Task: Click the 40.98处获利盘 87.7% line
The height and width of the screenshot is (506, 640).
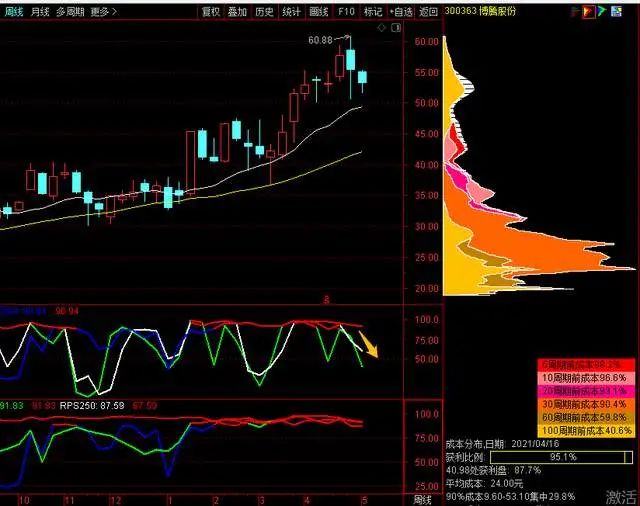Action: [493, 470]
